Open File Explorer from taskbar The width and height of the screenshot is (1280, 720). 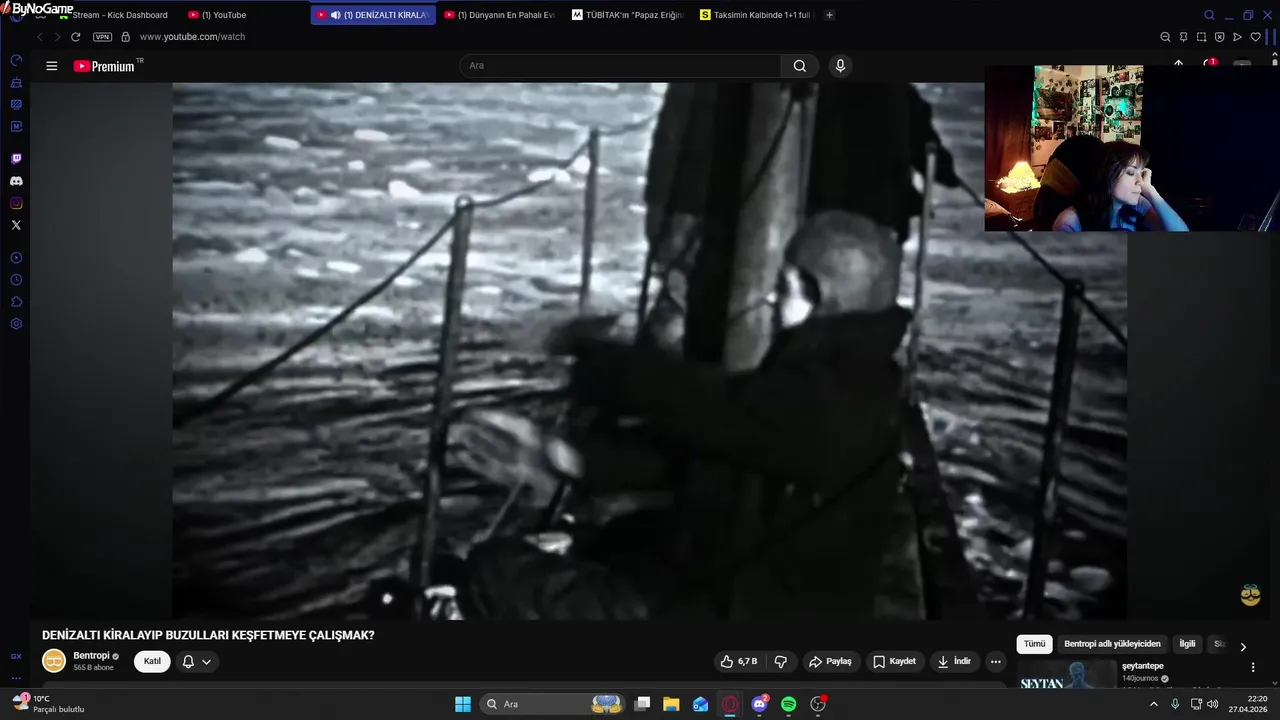671,704
